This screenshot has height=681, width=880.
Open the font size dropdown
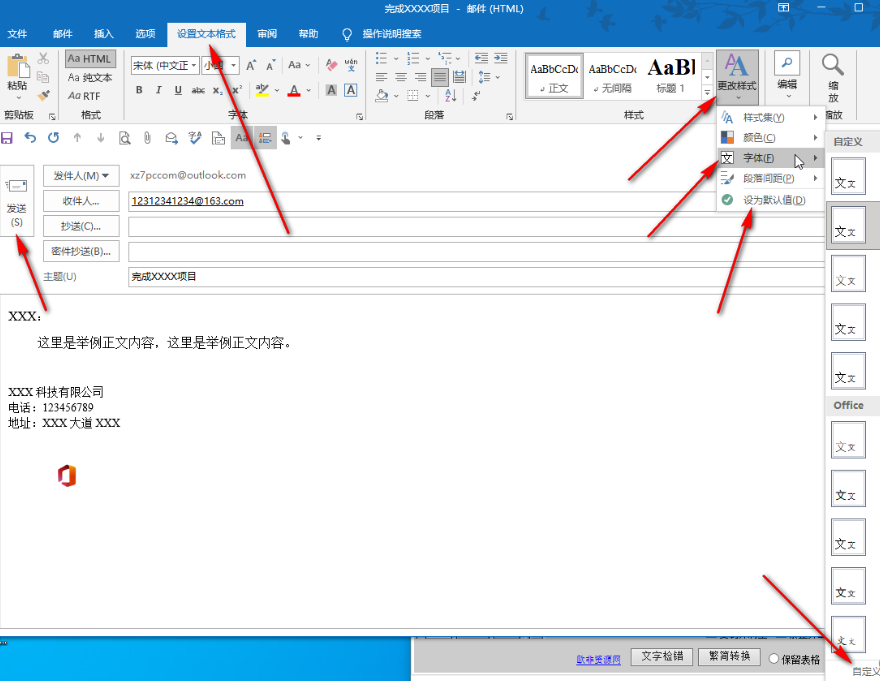point(233,65)
